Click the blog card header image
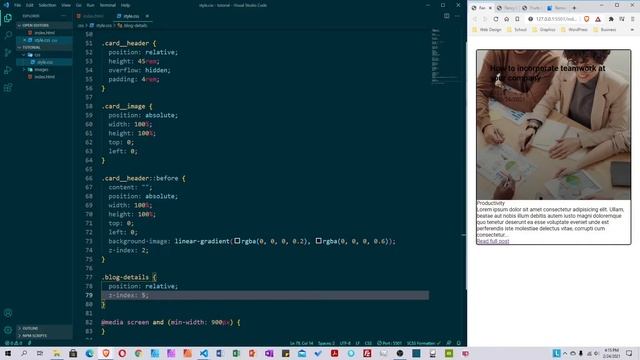 tap(553, 125)
